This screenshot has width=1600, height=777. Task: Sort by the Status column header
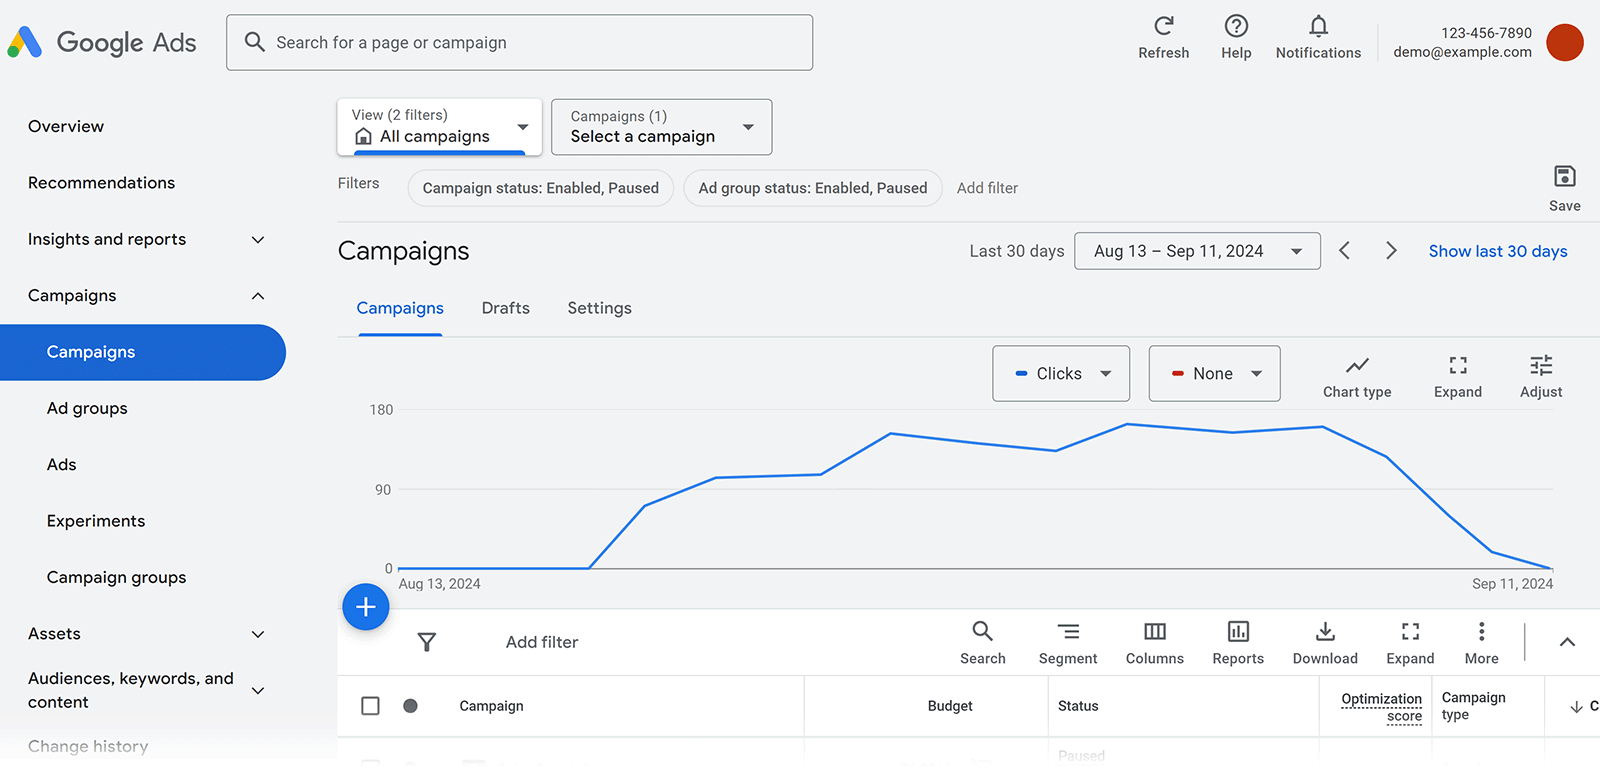click(x=1078, y=706)
